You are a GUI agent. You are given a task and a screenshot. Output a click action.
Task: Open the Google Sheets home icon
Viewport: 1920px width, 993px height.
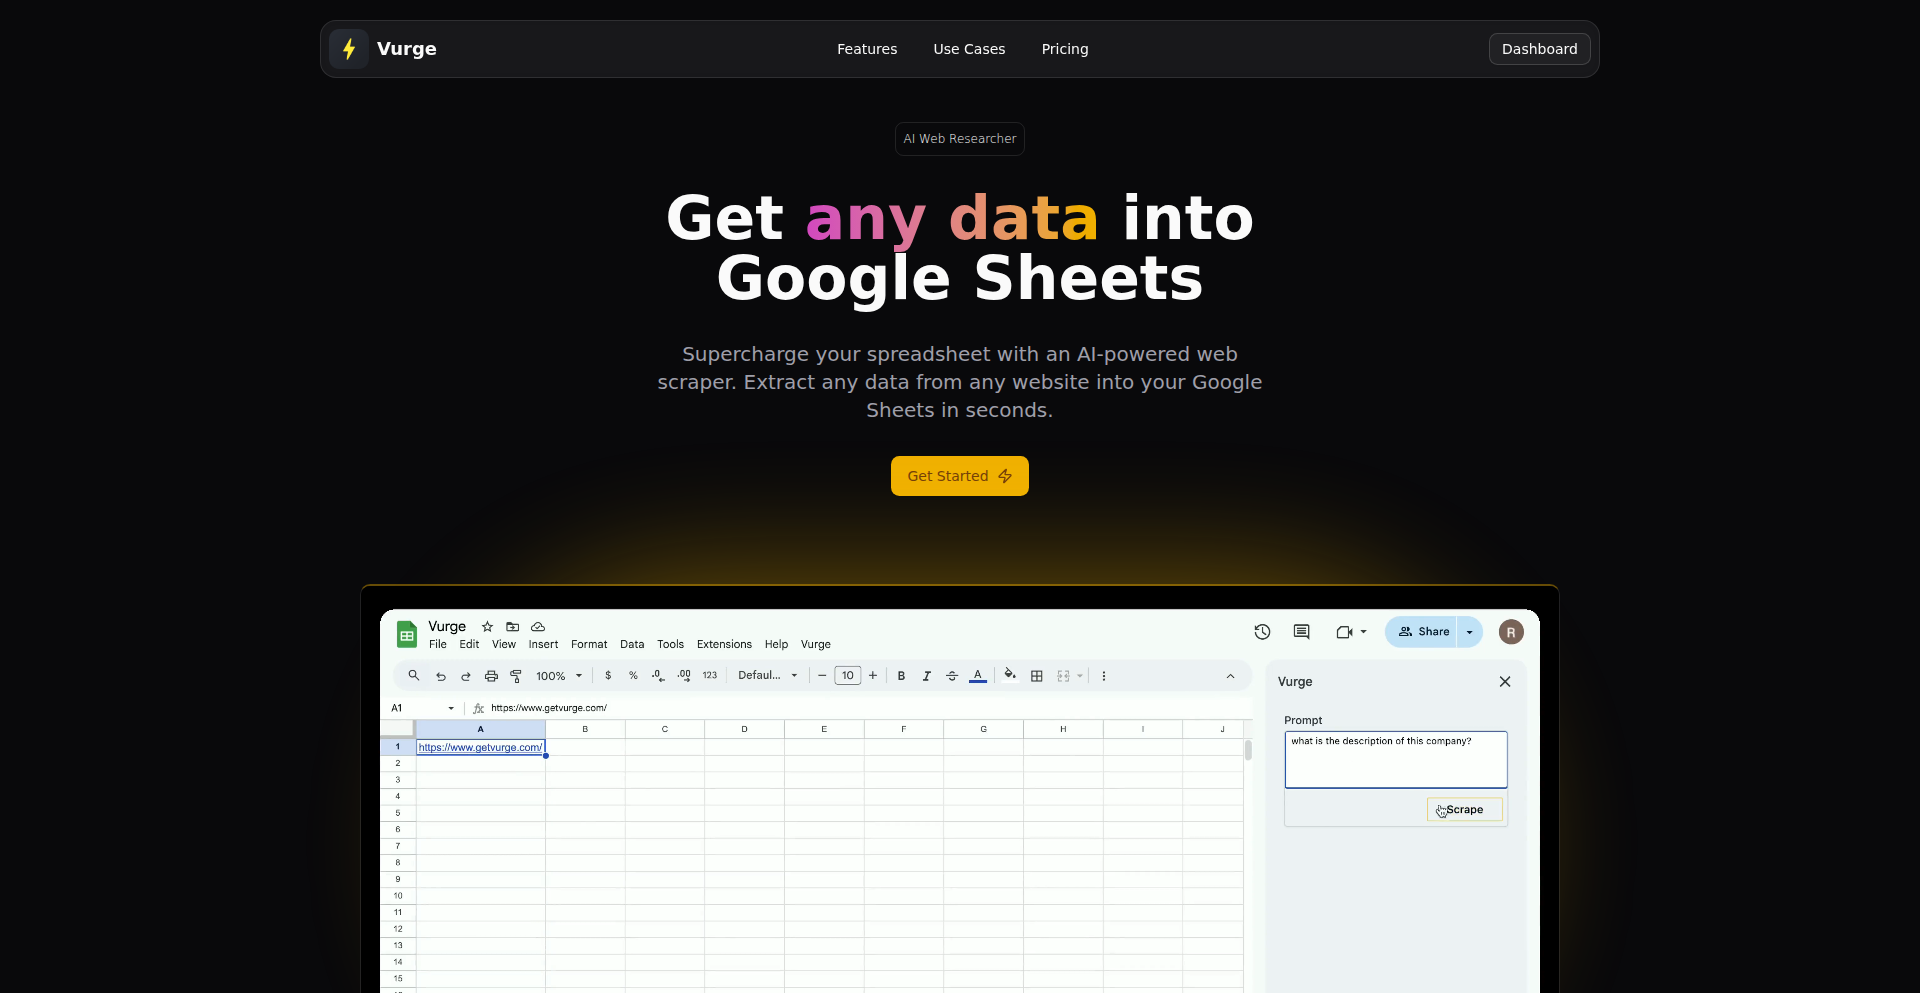point(407,634)
